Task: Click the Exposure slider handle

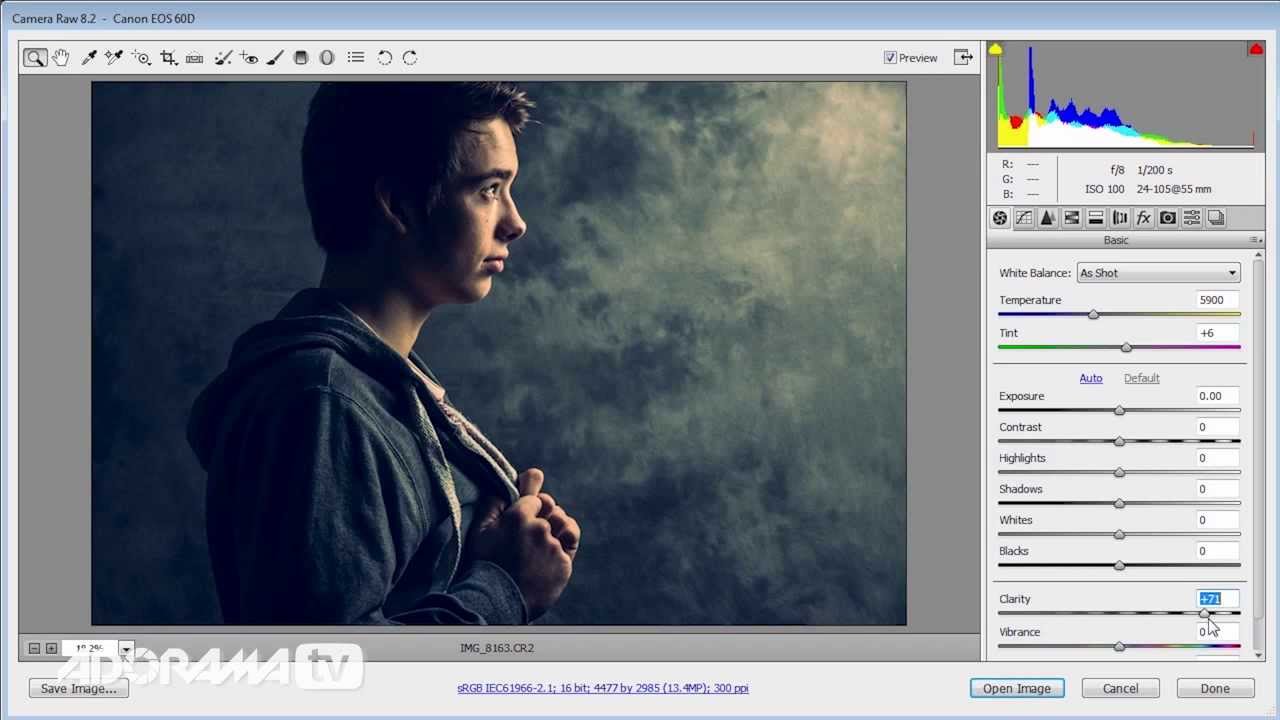Action: (x=1119, y=411)
